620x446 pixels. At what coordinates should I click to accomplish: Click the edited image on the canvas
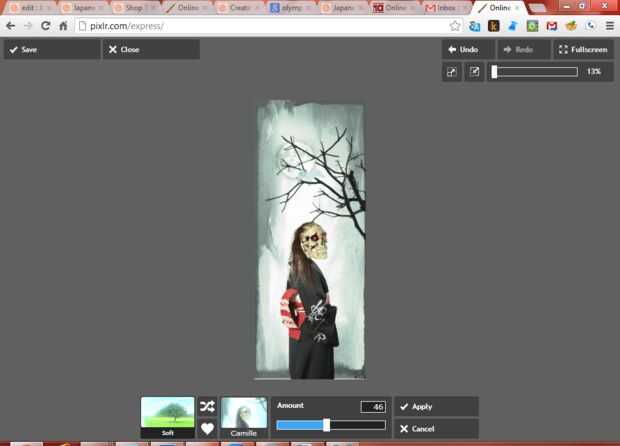point(311,240)
